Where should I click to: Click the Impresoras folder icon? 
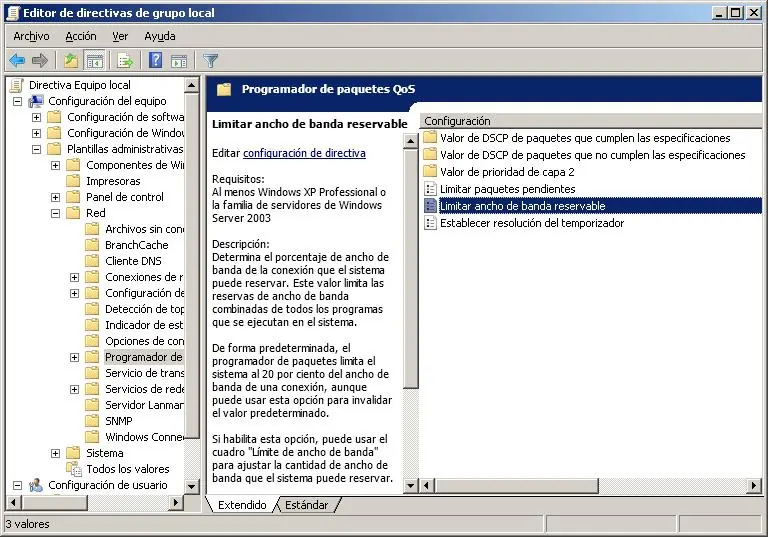coord(73,181)
